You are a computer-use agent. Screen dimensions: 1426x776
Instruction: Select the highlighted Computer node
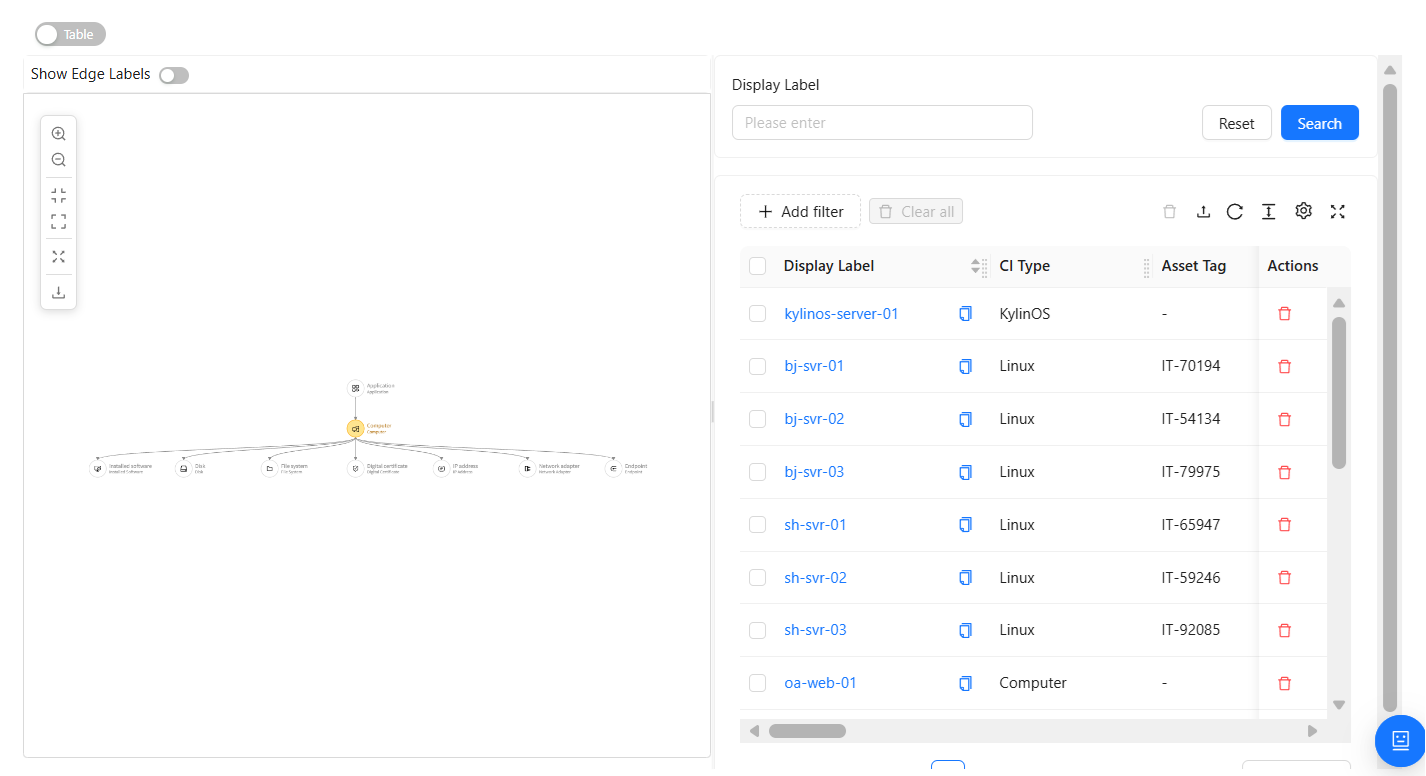tap(355, 428)
